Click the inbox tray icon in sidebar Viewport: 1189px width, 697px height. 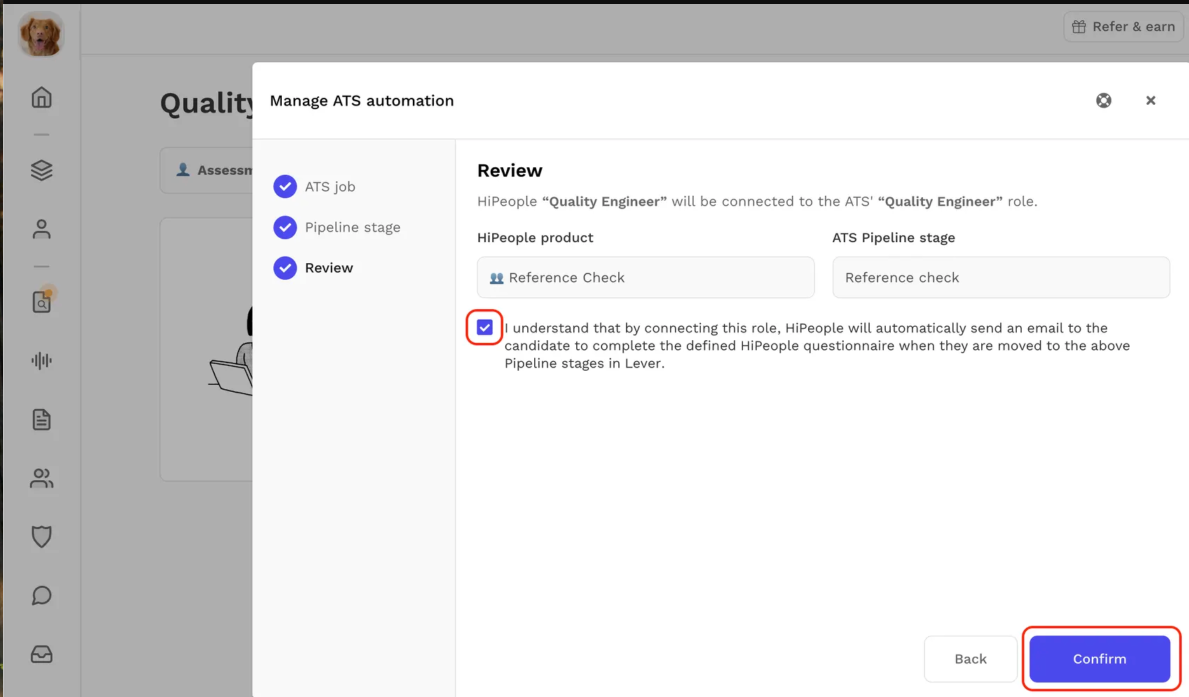(x=41, y=654)
